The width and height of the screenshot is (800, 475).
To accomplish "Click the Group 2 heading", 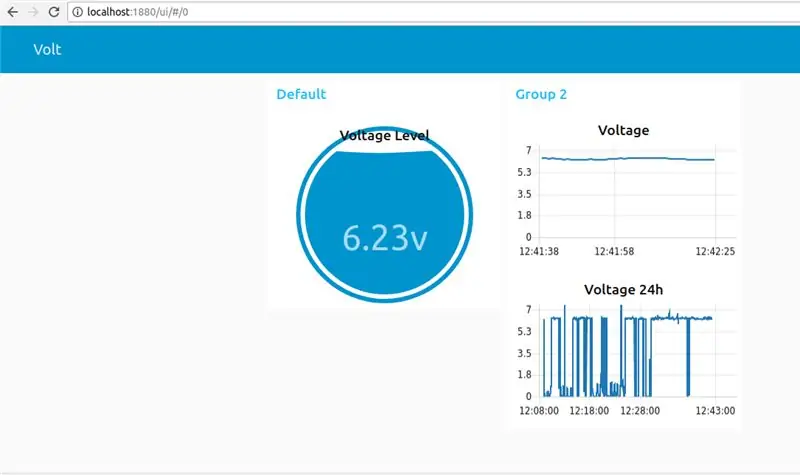I will (541, 94).
